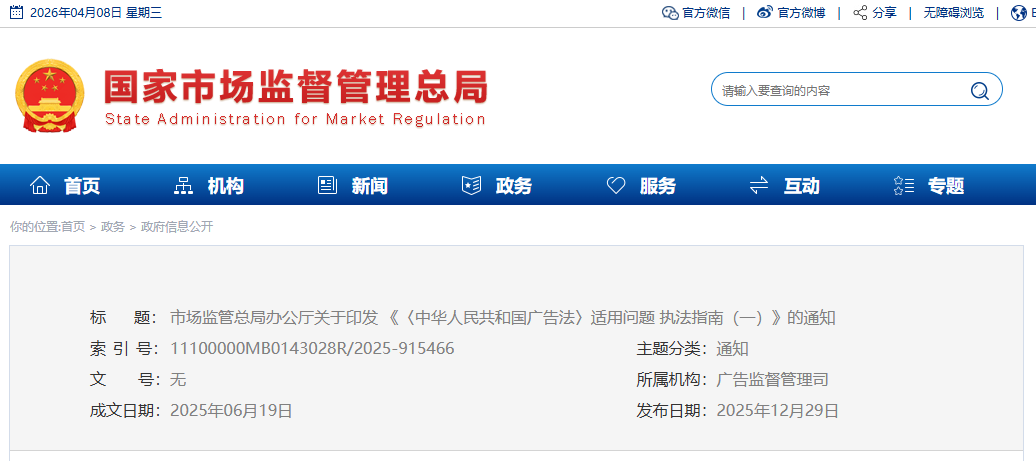This screenshot has width=1036, height=461.
Task: Click the arrows icon for 互动
Action: coord(759,186)
